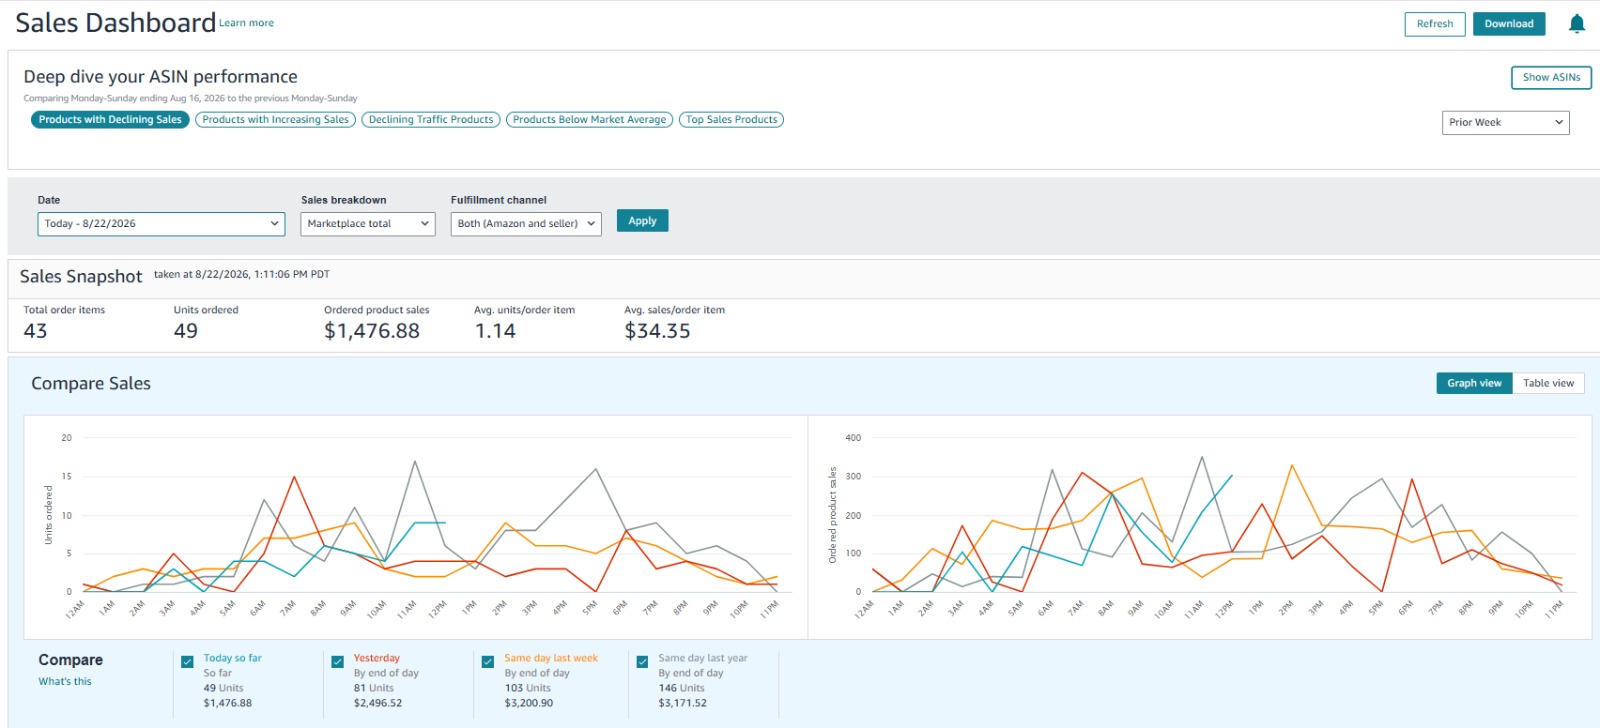Click the Ordered product sales value $1,476.88
The width and height of the screenshot is (1600, 728).
click(x=372, y=331)
